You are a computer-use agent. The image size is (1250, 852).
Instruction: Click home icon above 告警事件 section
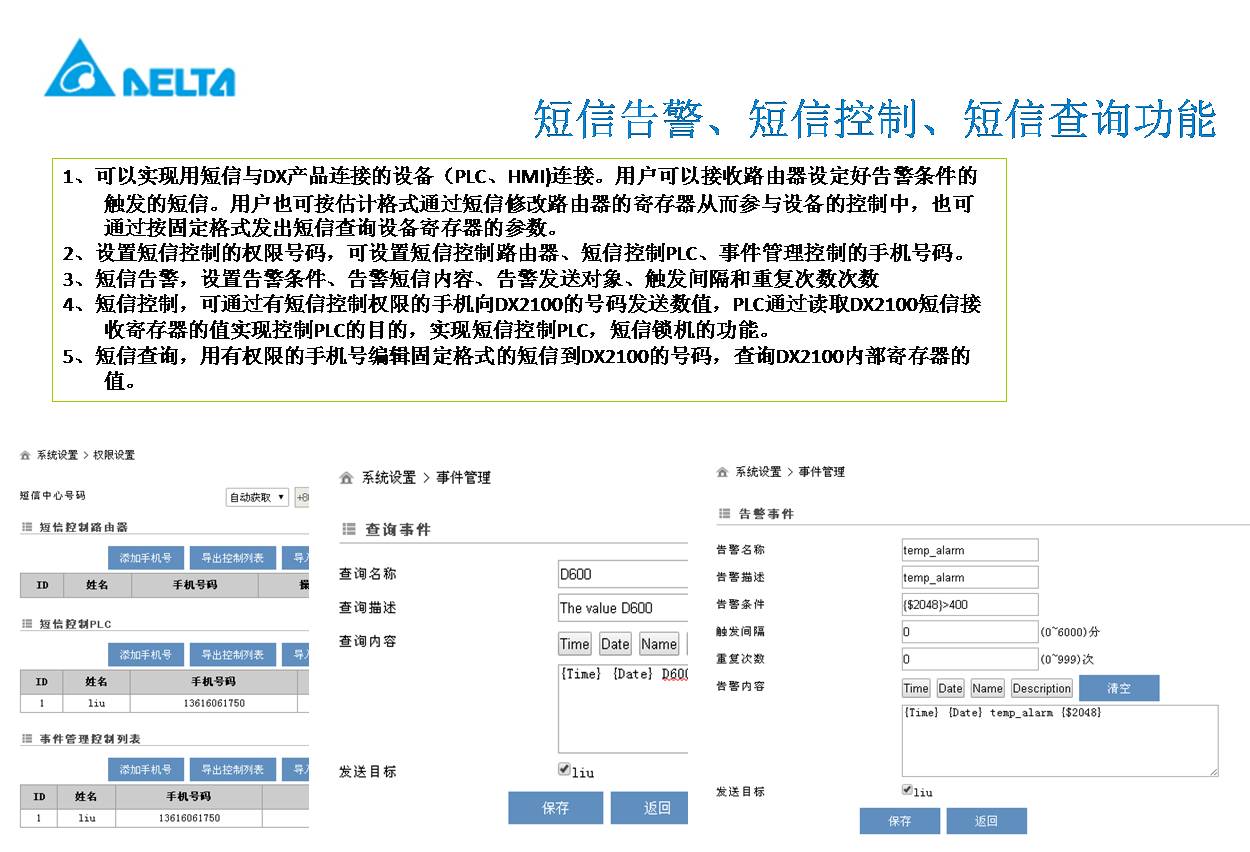[x=723, y=472]
